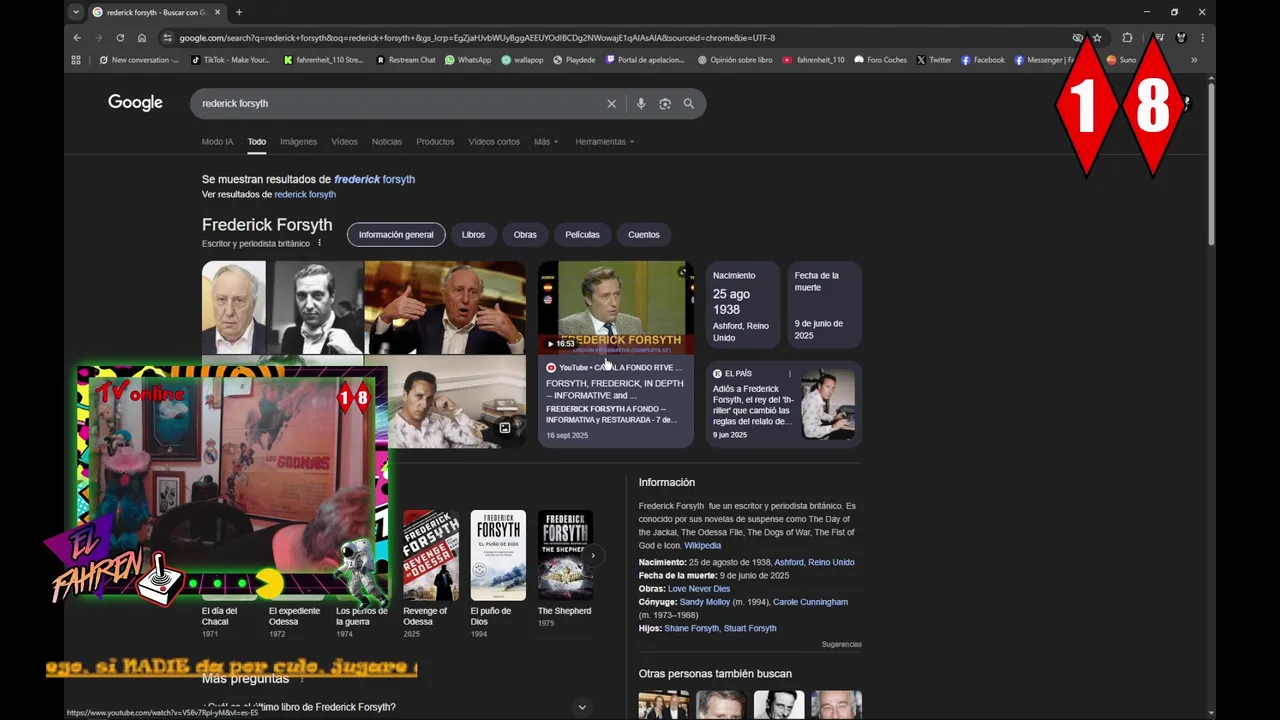Go back with the browser back arrow
Screen dimensions: 1280x720
tap(77, 38)
